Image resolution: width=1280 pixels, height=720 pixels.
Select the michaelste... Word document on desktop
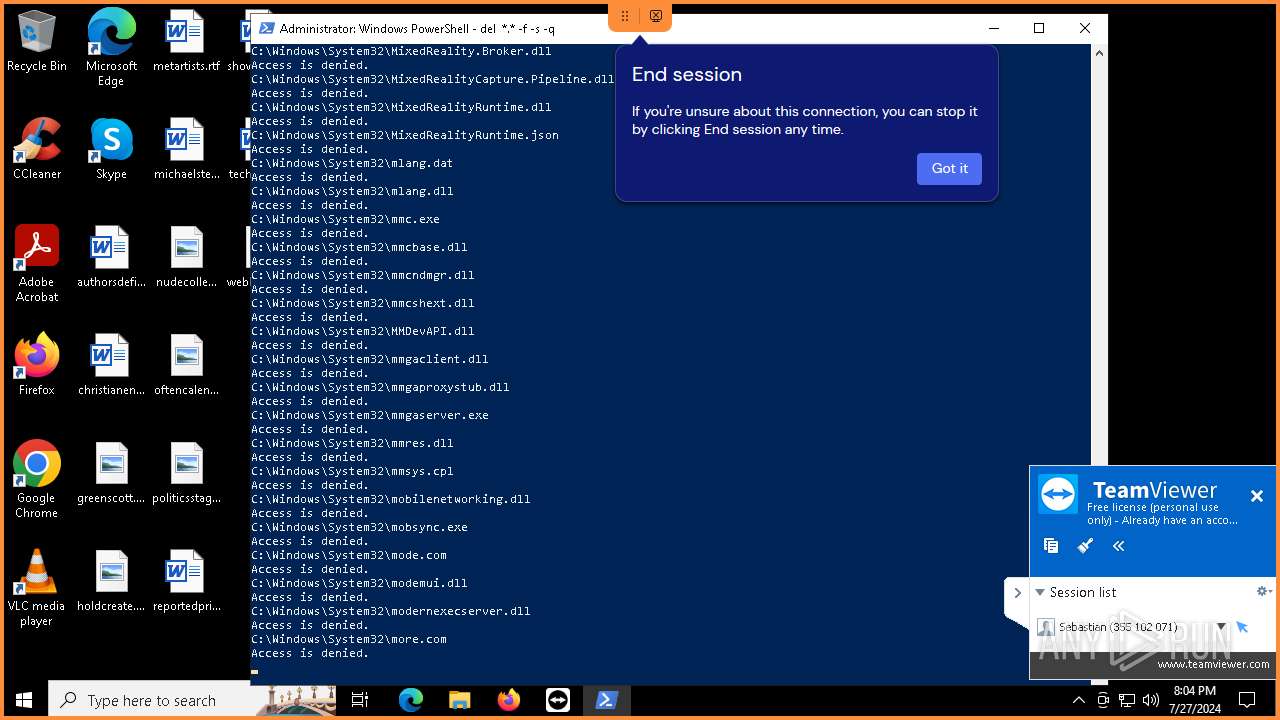pos(186,149)
